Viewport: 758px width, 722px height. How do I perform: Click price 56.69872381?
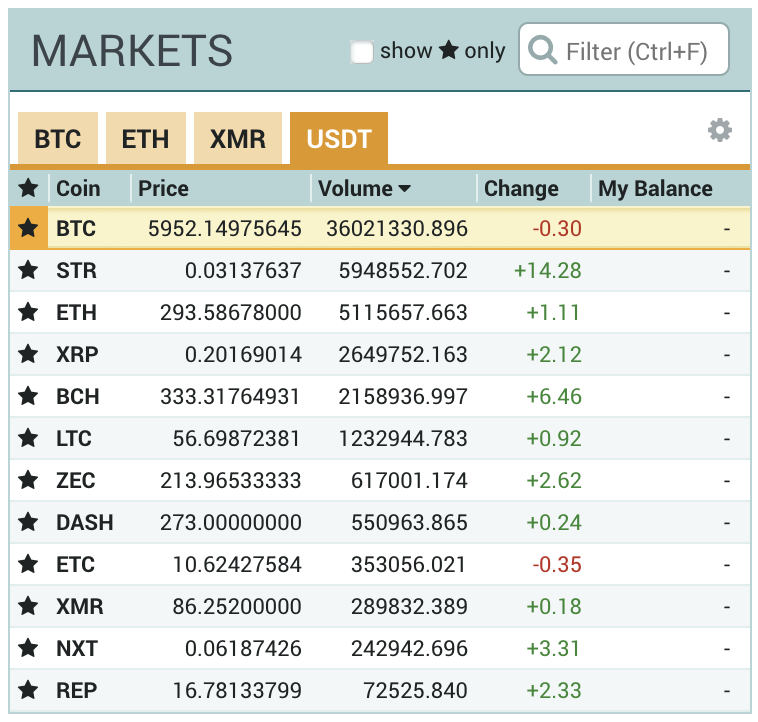pos(236,439)
